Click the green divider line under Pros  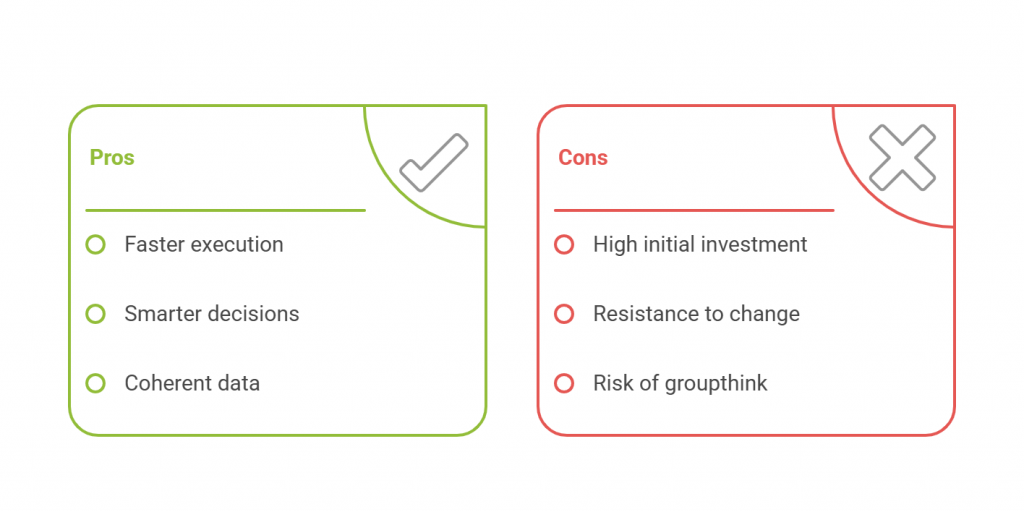(x=225, y=210)
